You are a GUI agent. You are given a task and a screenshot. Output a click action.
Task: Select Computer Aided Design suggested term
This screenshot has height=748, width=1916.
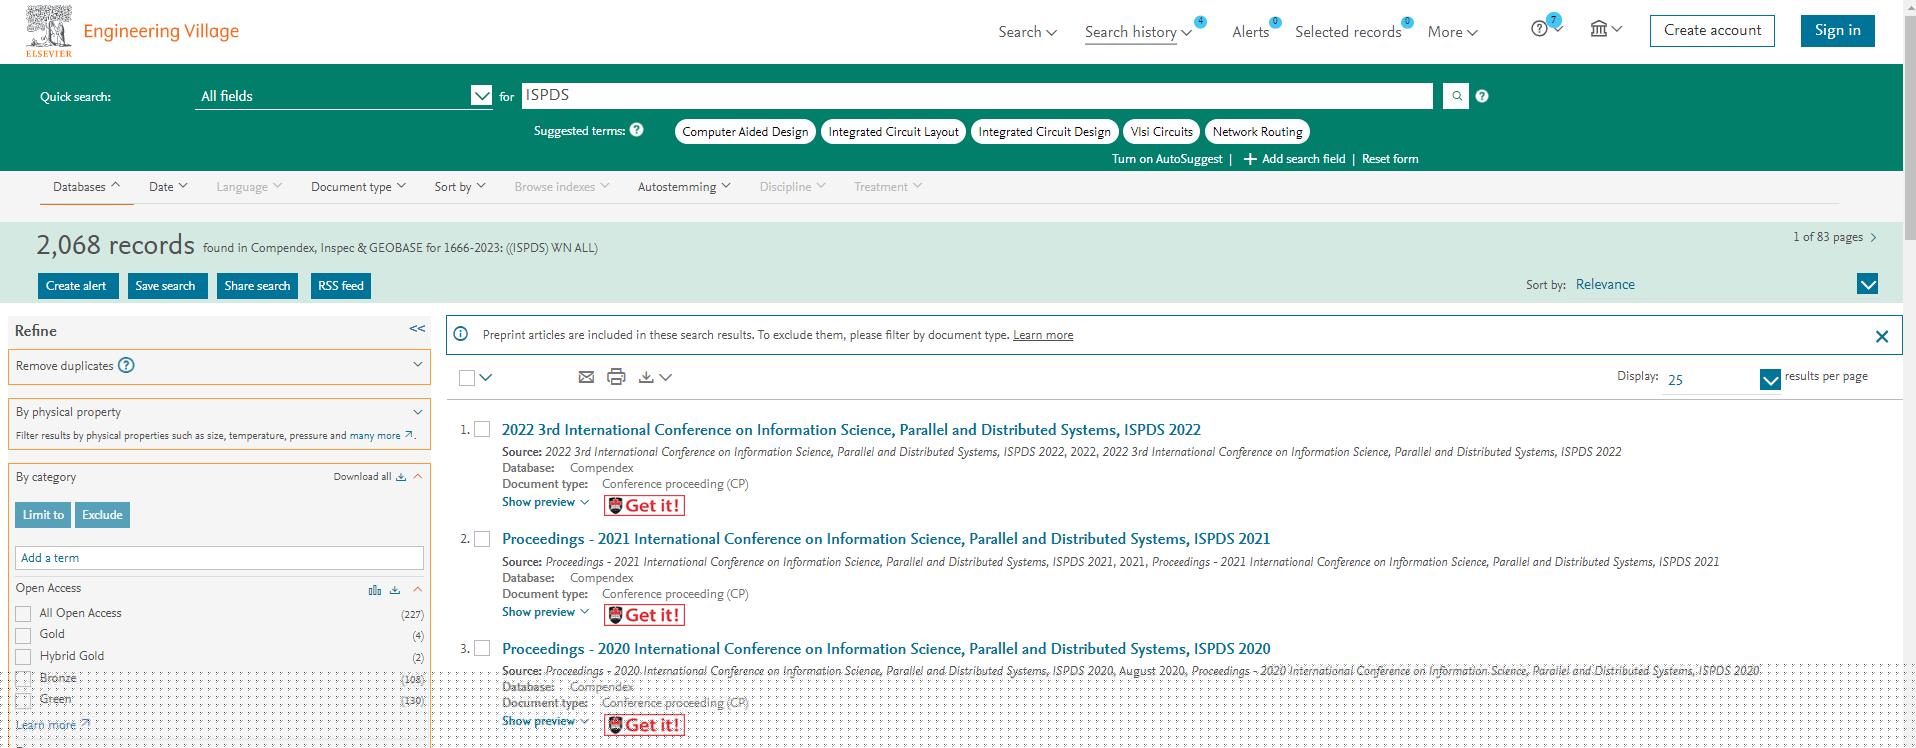(x=745, y=132)
